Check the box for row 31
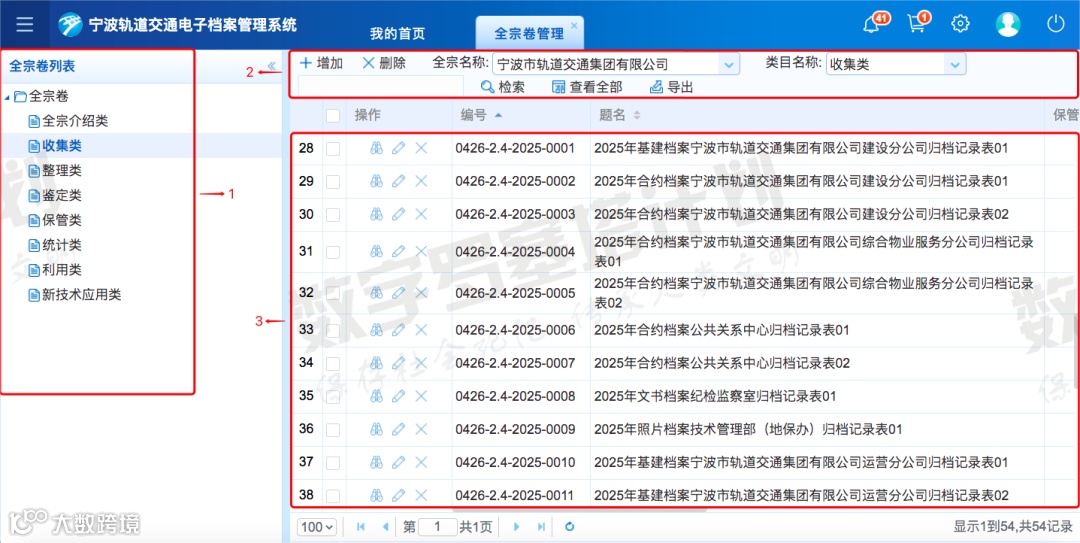 333,252
